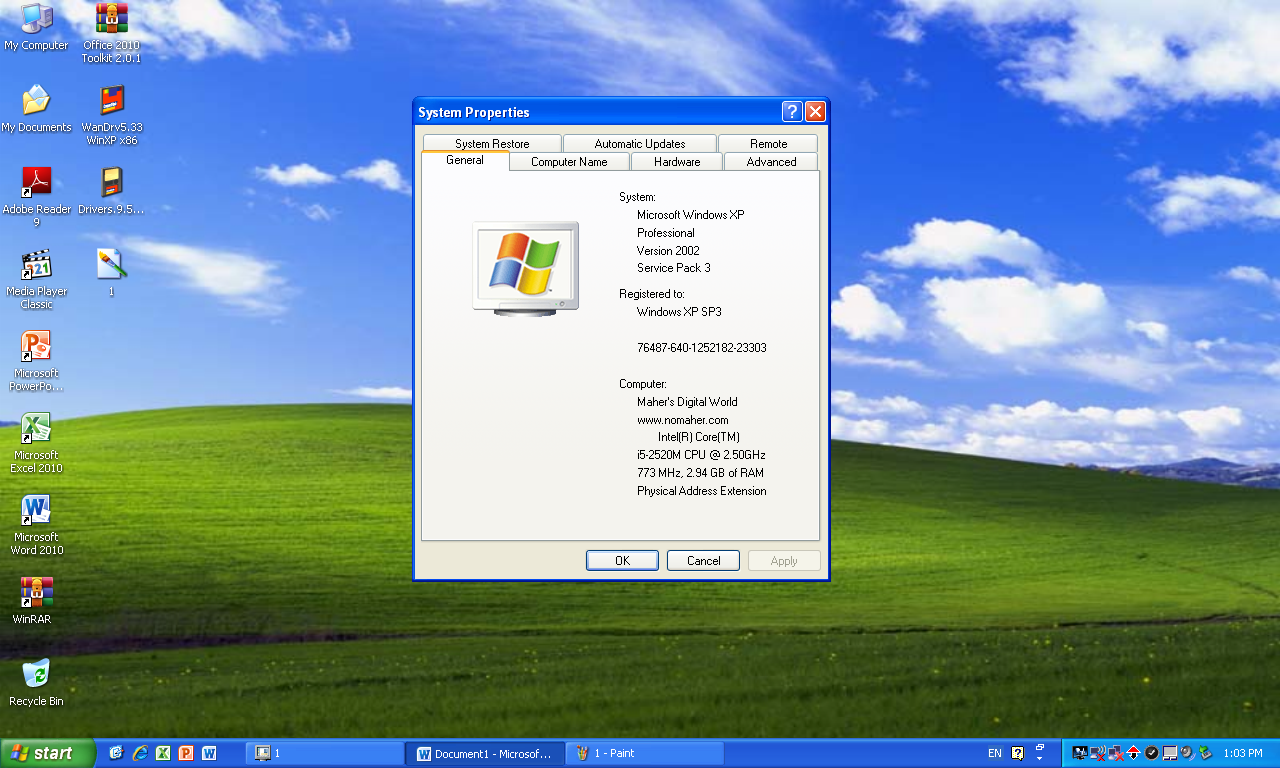Click the volume speaker tray icon
Viewport: 1280px width, 768px height.
(1188, 753)
